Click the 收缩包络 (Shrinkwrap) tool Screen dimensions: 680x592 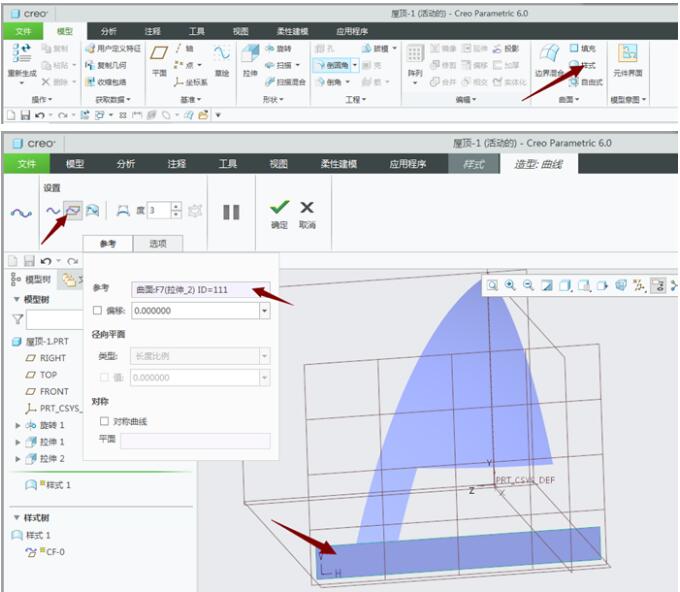[x=106, y=82]
